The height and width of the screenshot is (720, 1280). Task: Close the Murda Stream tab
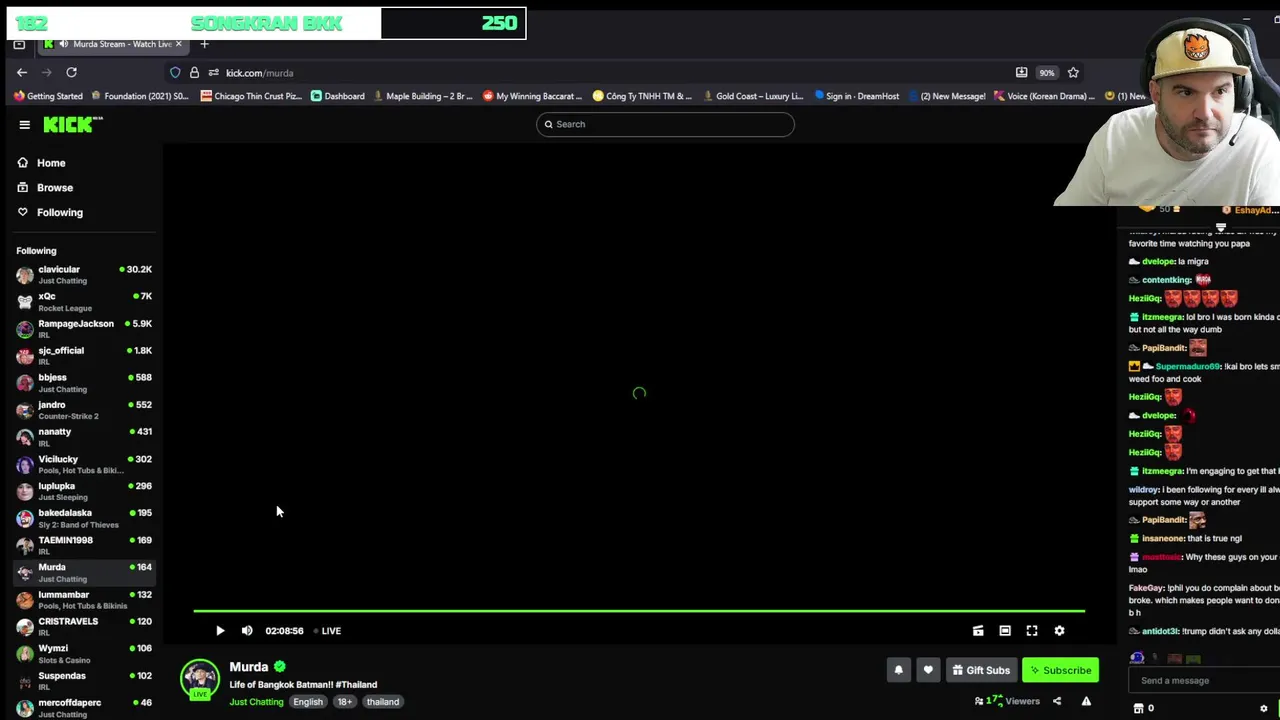(x=179, y=44)
